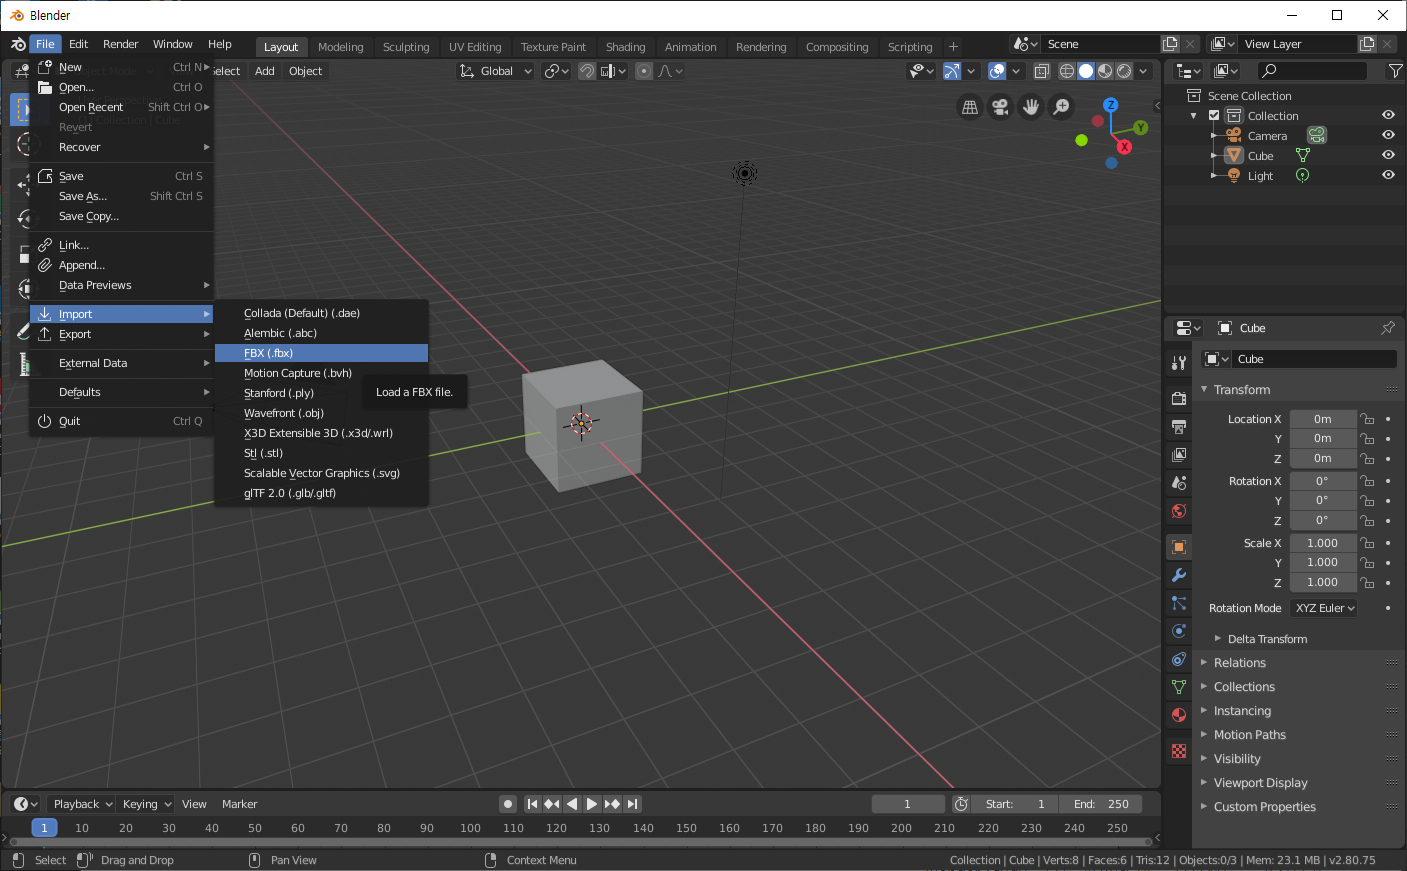Toggle the snapping magnet
1407x871 pixels.
(587, 71)
